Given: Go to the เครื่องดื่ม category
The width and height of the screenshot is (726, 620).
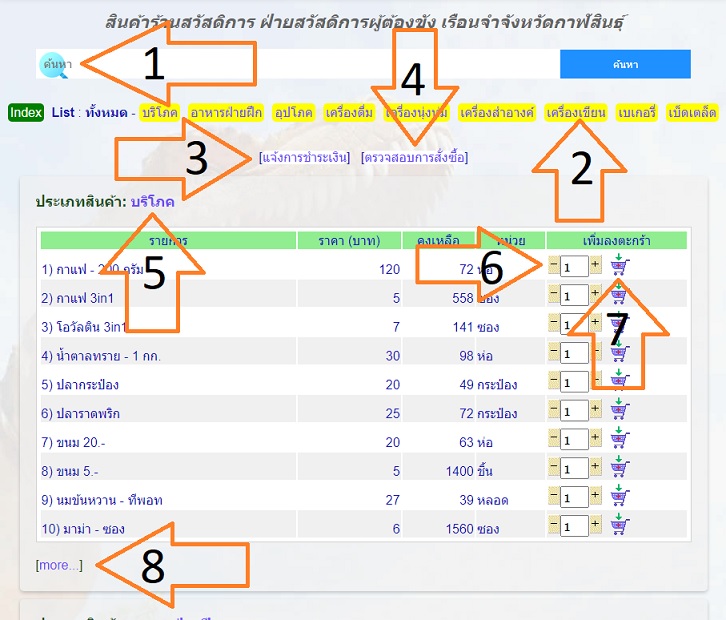Looking at the screenshot, I should coord(350,113).
